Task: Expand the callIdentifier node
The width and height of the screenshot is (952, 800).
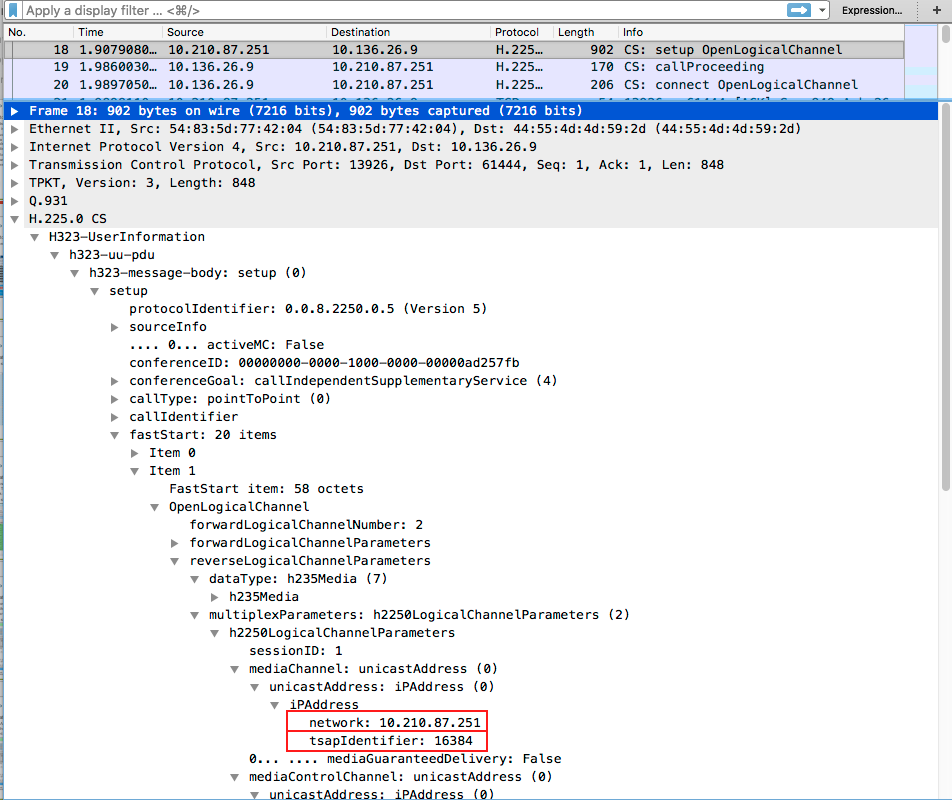Action: 115,417
